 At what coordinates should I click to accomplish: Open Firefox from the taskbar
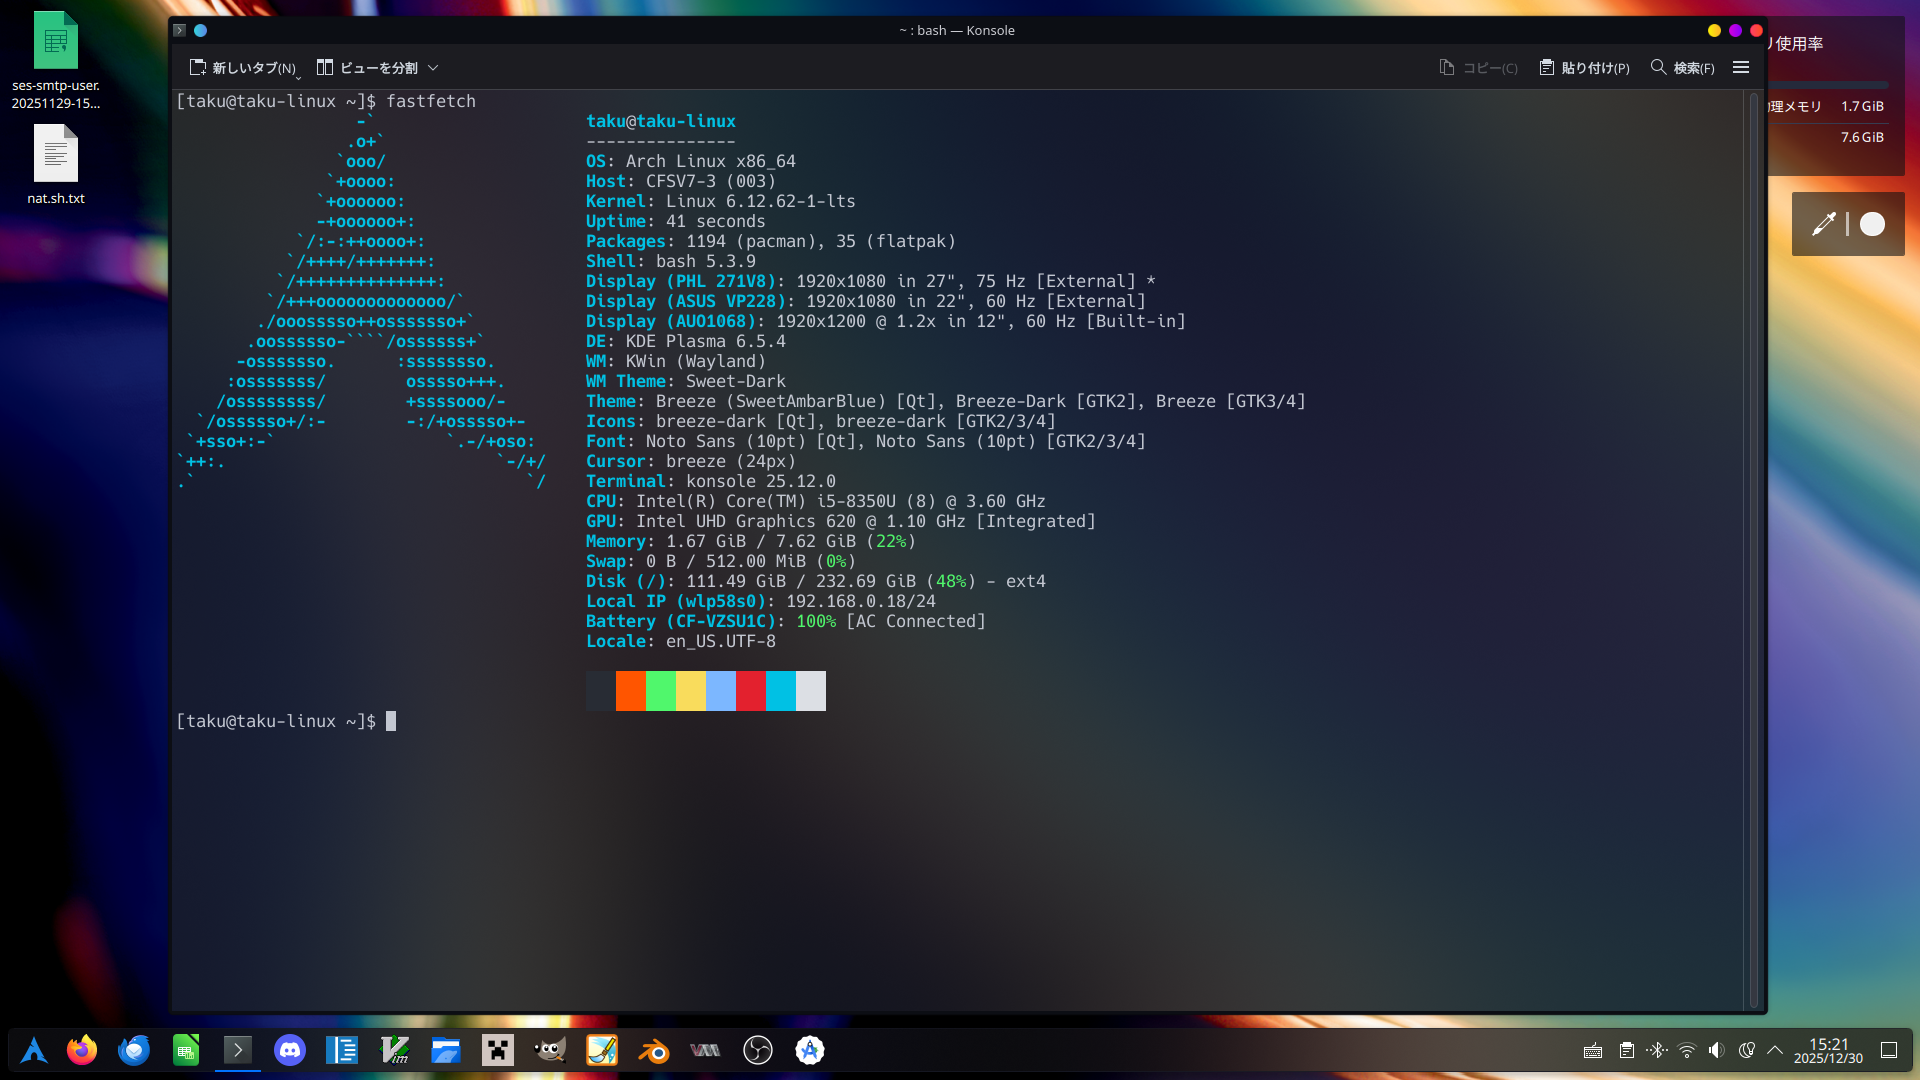coord(82,1050)
